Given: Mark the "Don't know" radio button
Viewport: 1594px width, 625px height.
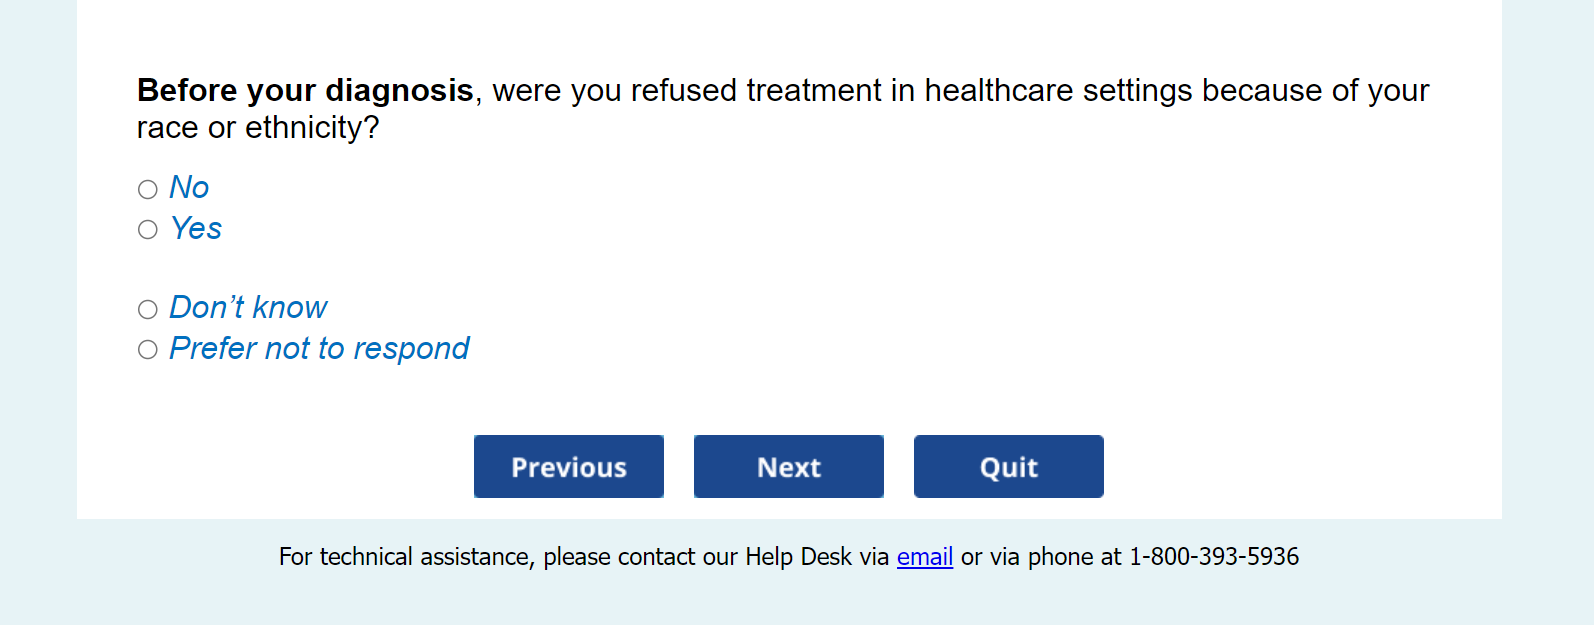Looking at the screenshot, I should 148,309.
